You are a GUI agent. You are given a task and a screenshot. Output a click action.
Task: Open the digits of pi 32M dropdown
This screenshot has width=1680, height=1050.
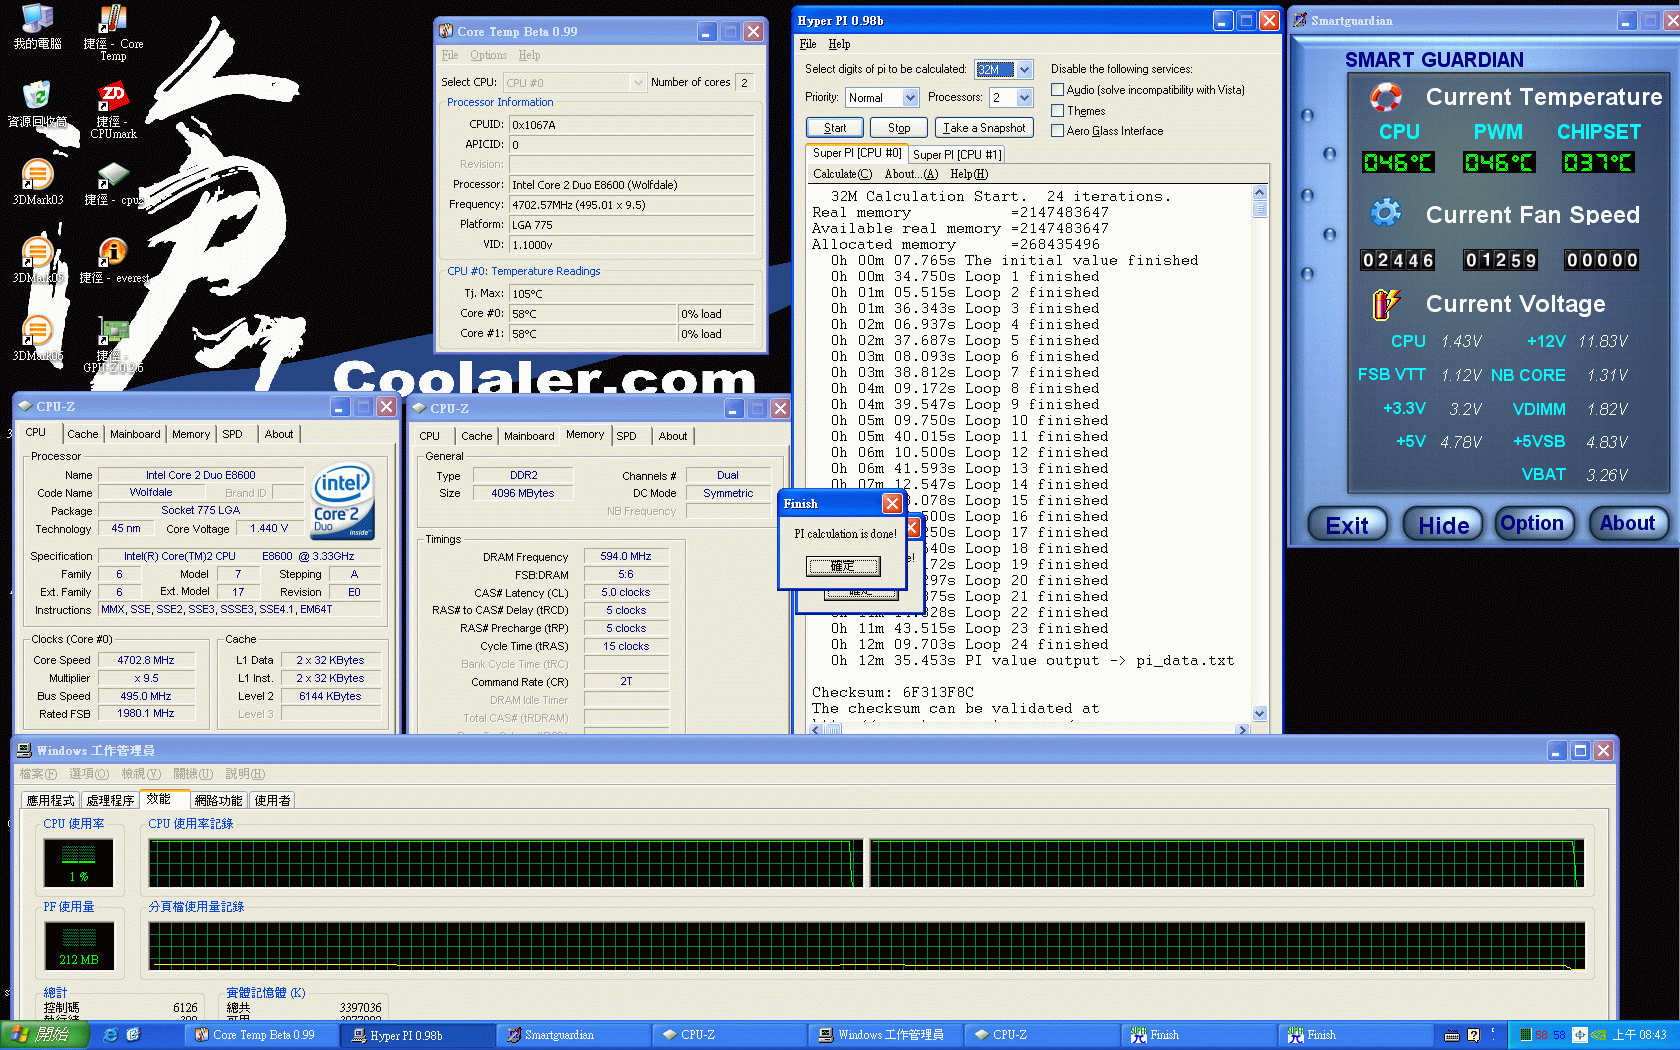tap(1024, 69)
